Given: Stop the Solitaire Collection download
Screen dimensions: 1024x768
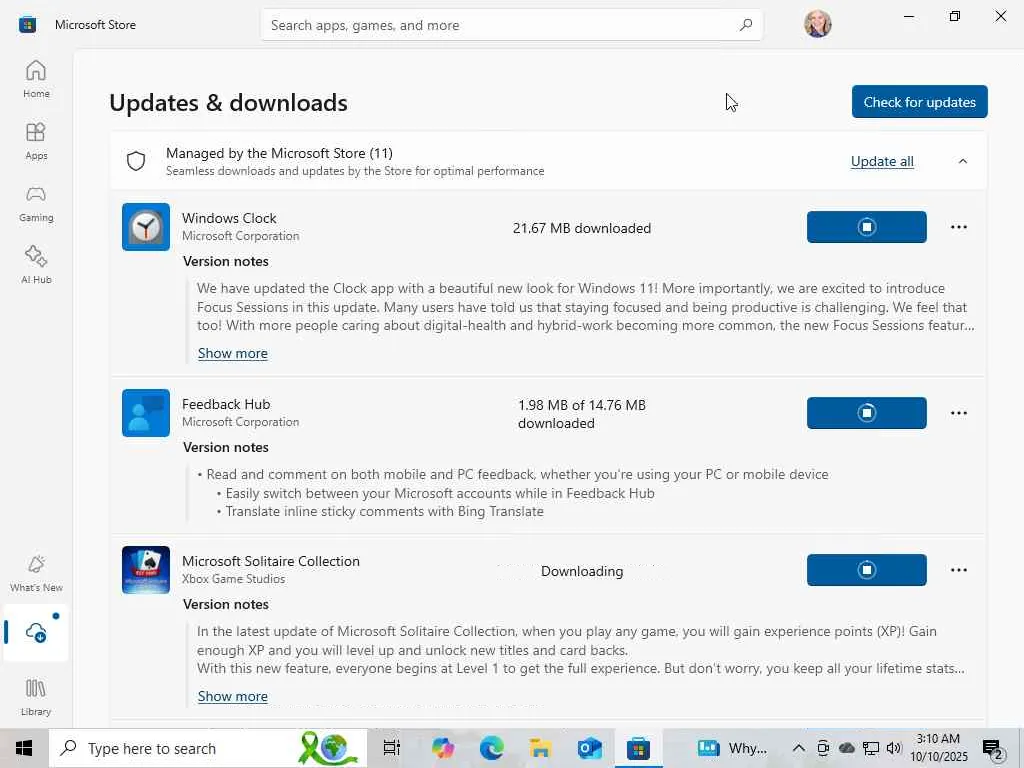Looking at the screenshot, I should click(x=867, y=569).
